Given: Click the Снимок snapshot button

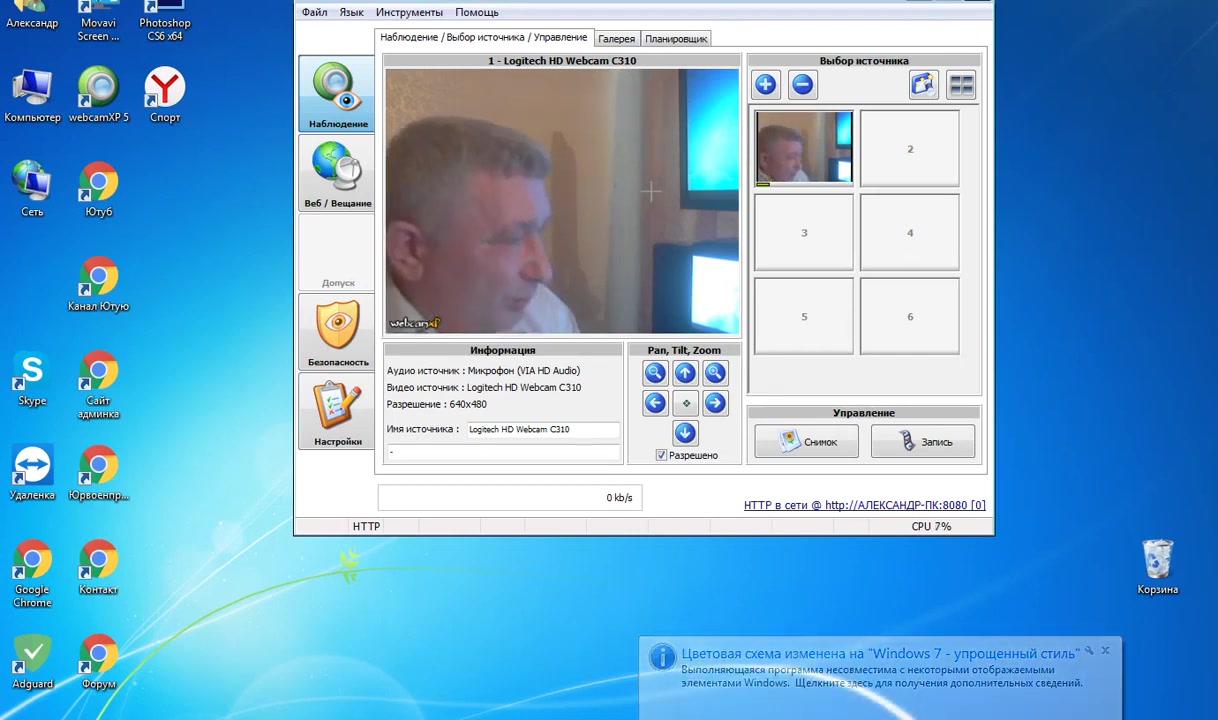Looking at the screenshot, I should click(806, 442).
